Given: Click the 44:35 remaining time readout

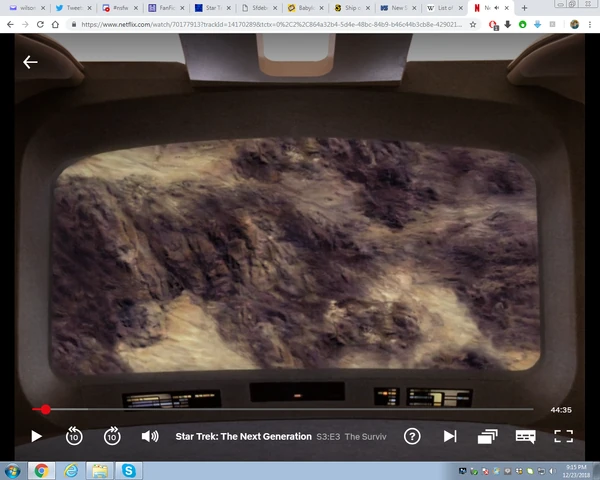Looking at the screenshot, I should click(x=561, y=410).
